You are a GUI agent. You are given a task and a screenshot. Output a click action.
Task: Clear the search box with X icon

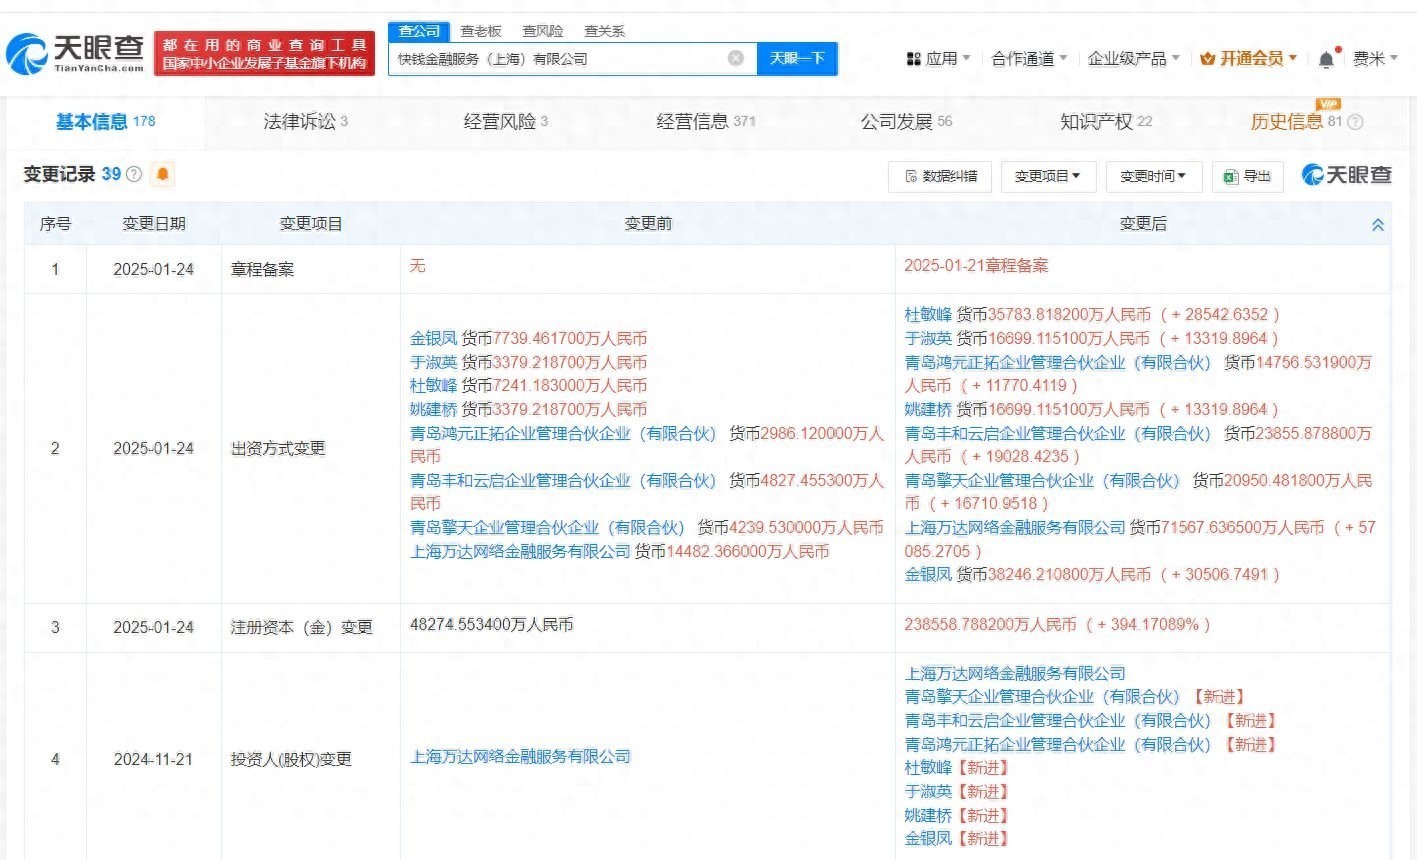(x=736, y=59)
